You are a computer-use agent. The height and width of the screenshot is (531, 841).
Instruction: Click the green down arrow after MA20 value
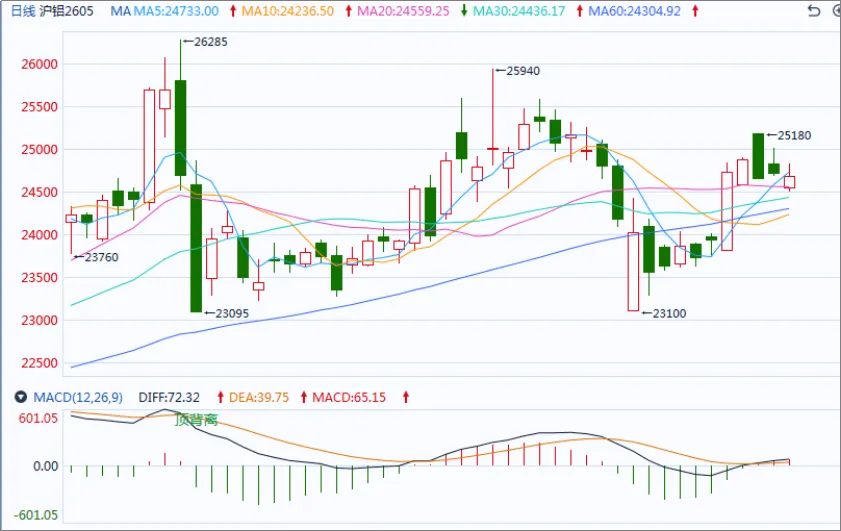(464, 11)
